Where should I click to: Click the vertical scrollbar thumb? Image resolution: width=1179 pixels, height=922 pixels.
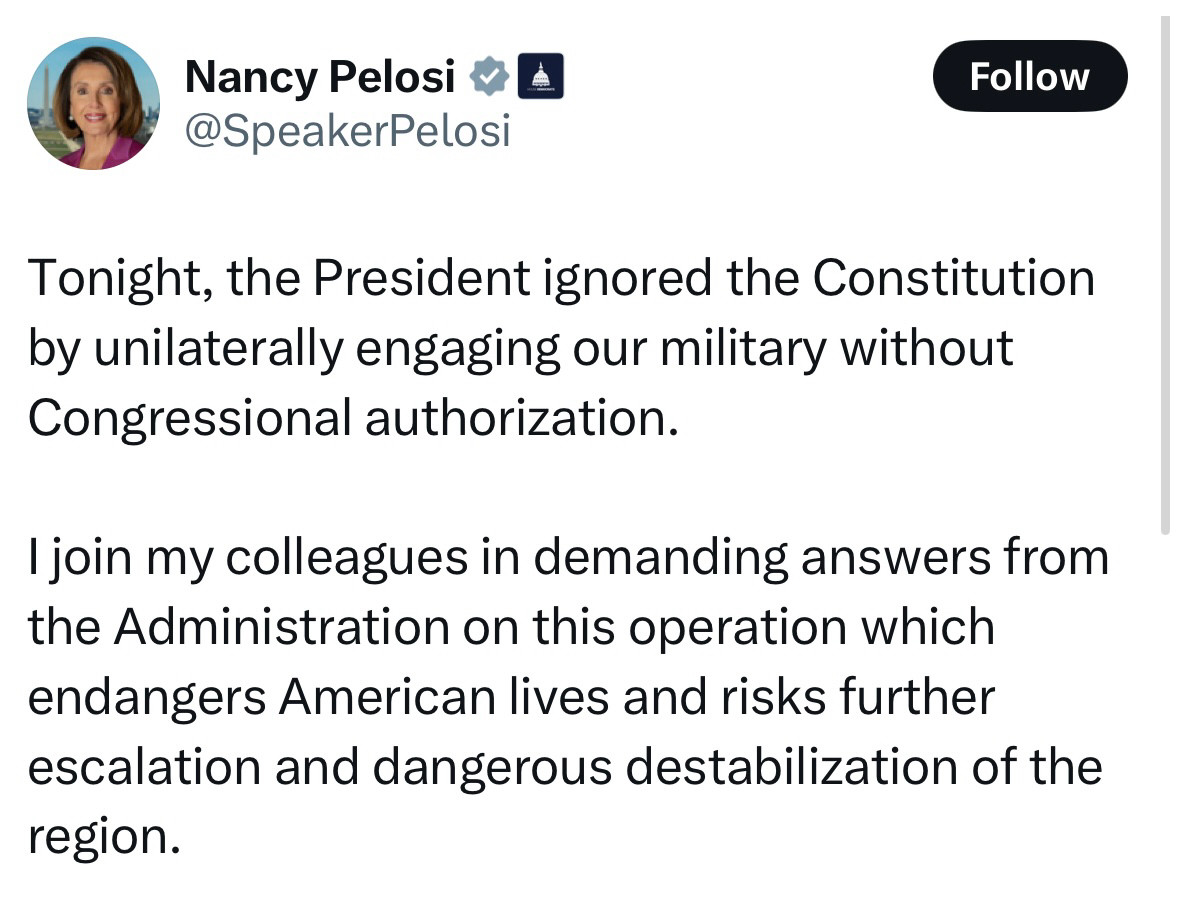click(x=1165, y=274)
